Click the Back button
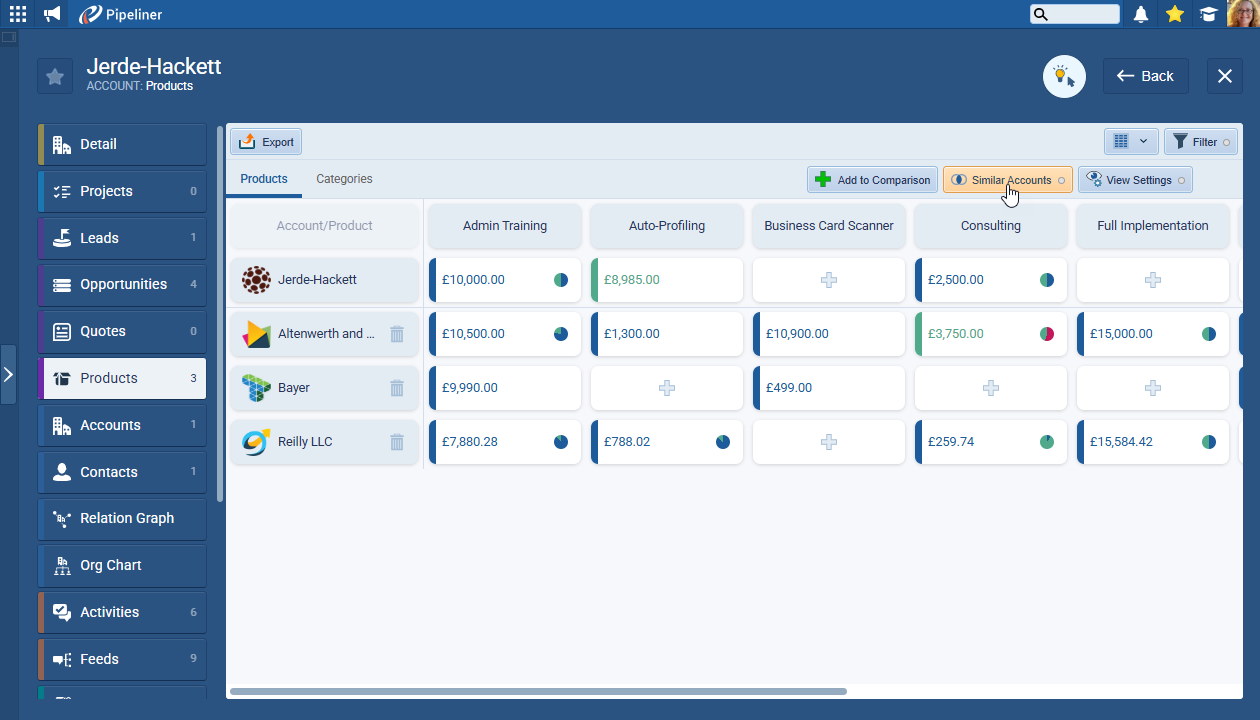Image resolution: width=1260 pixels, height=720 pixels. tap(1145, 76)
